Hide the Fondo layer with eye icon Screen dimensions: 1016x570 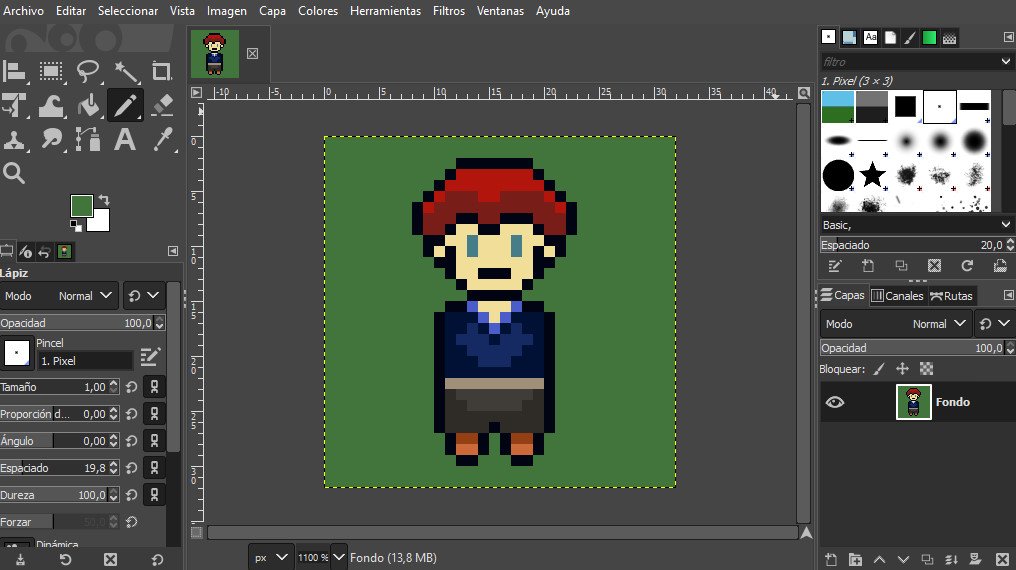coord(835,402)
